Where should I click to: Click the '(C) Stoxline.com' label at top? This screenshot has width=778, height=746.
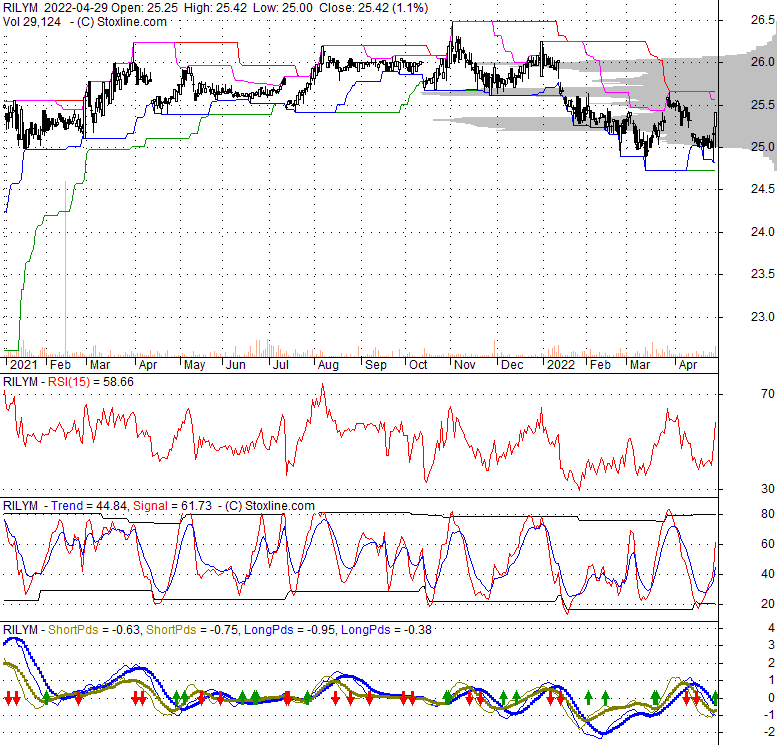[122, 22]
